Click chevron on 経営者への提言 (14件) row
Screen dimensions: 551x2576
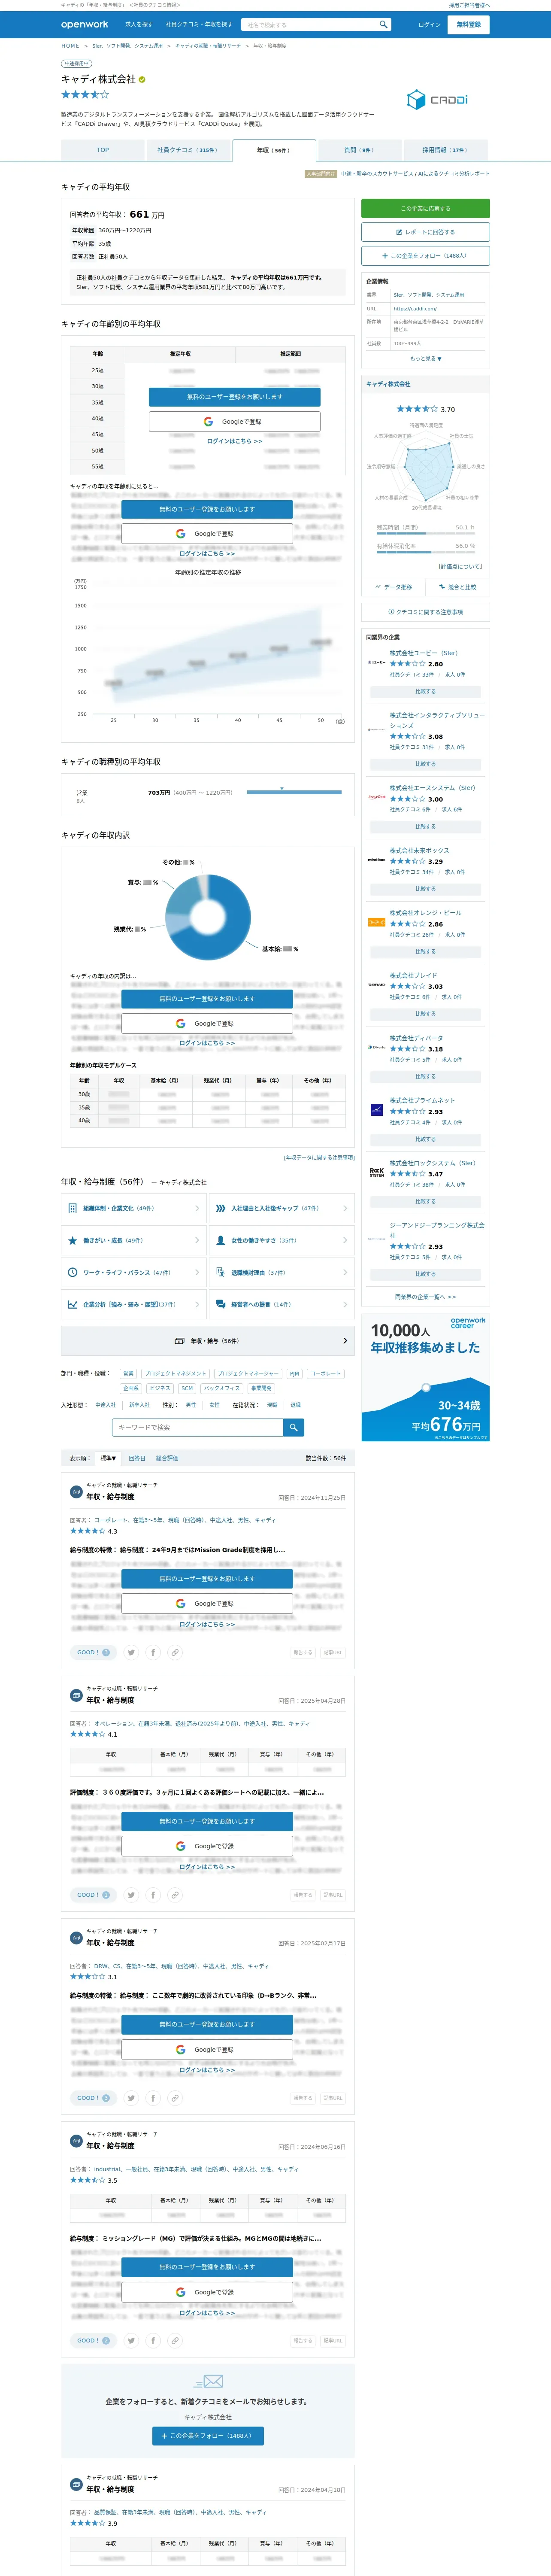pyautogui.click(x=345, y=1304)
